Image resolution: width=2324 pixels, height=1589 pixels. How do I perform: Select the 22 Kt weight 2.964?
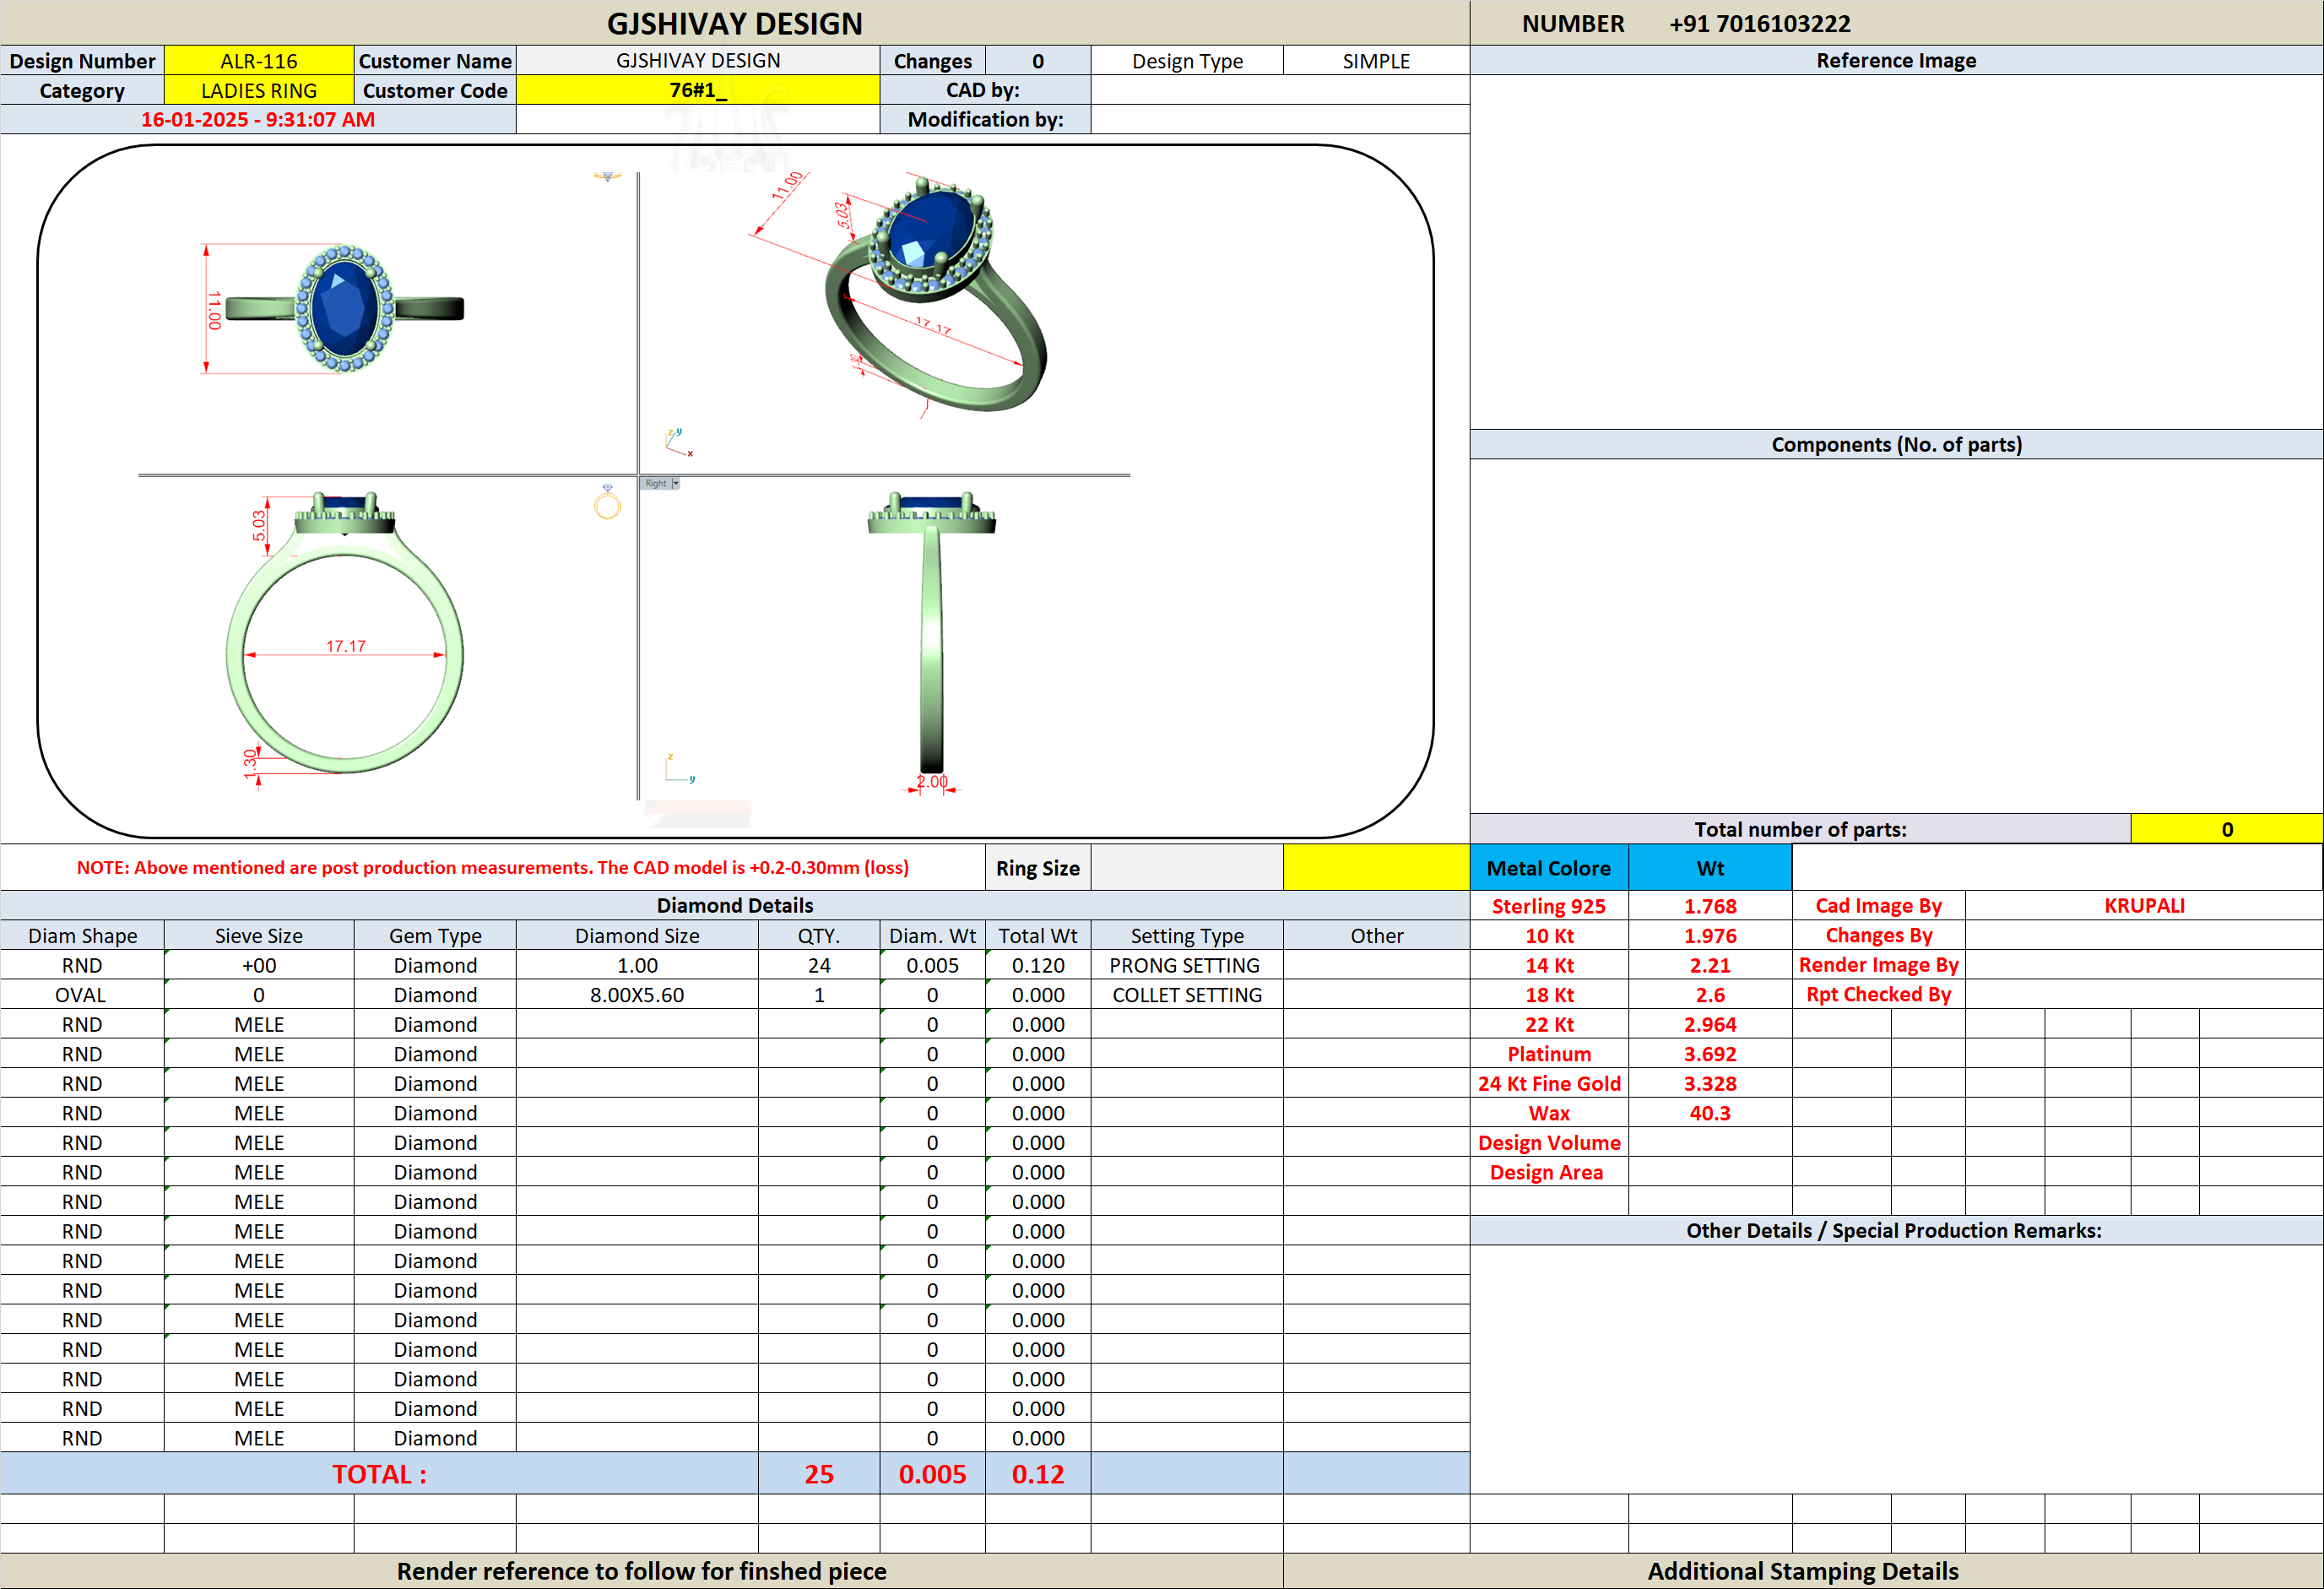[1710, 1024]
